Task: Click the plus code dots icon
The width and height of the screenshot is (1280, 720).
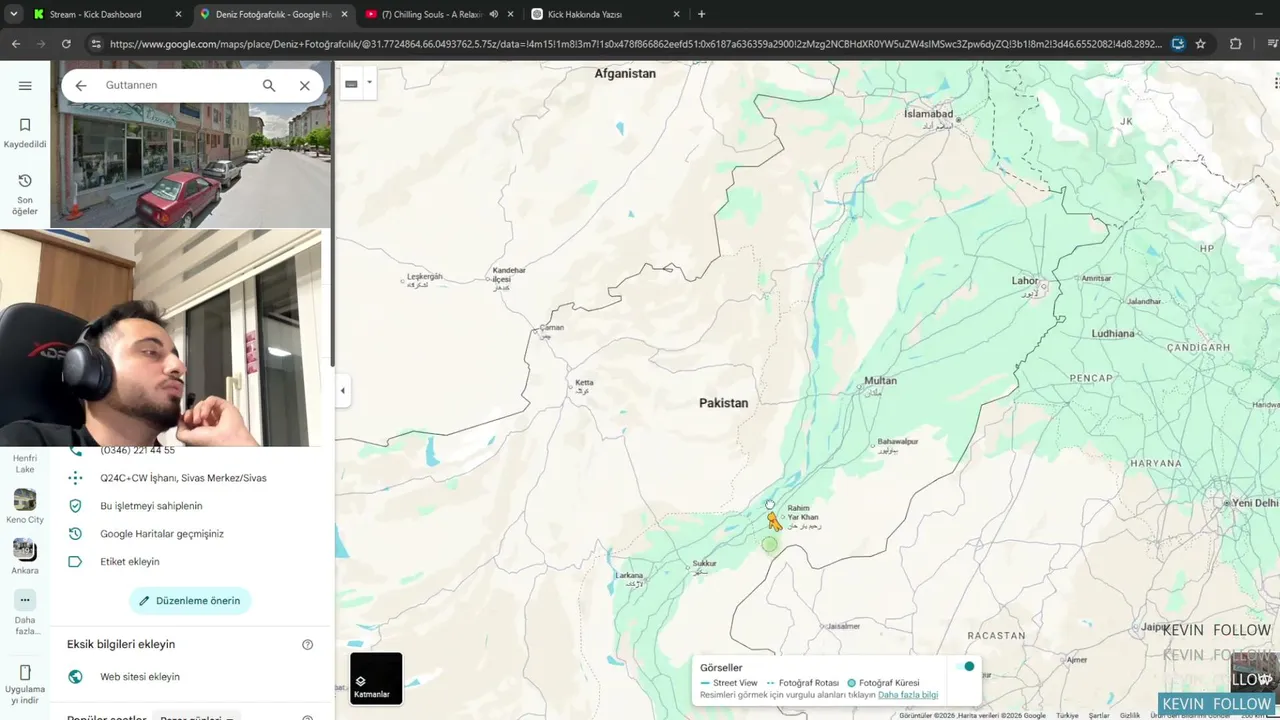Action: pyautogui.click(x=75, y=478)
